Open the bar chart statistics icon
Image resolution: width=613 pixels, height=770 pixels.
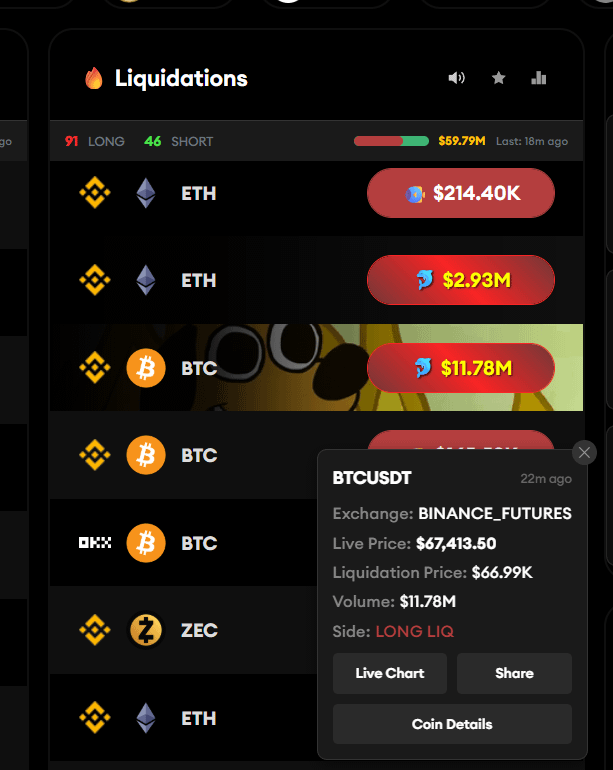click(x=539, y=78)
